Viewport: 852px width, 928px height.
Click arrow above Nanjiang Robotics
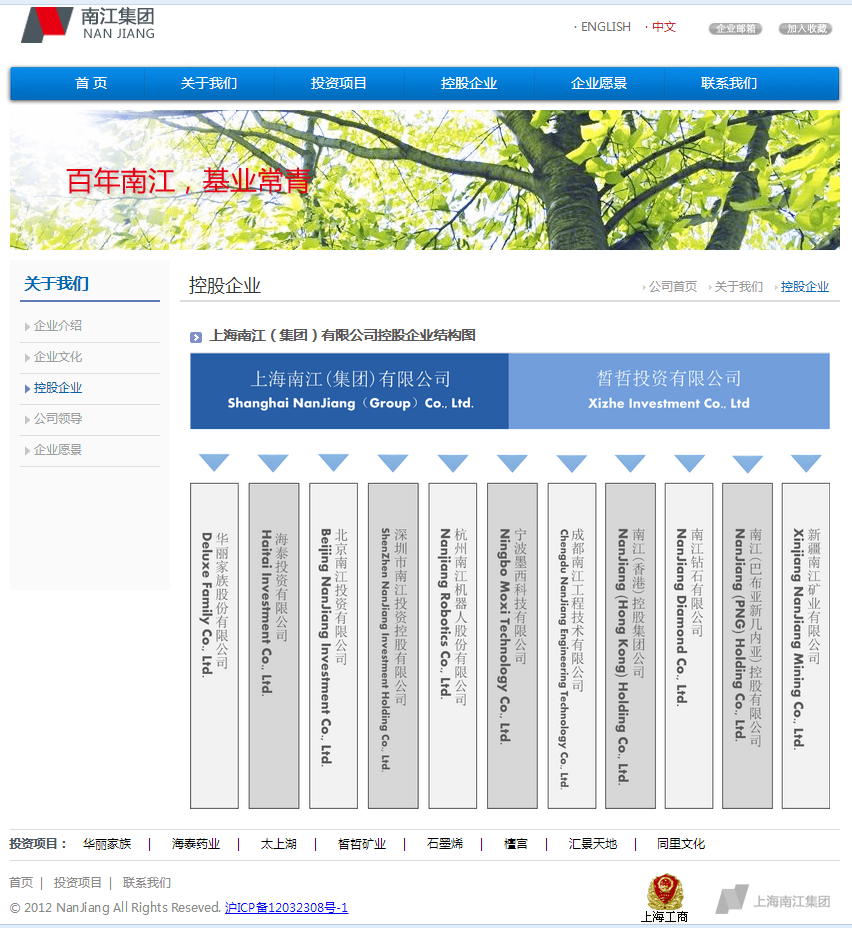coord(453,462)
